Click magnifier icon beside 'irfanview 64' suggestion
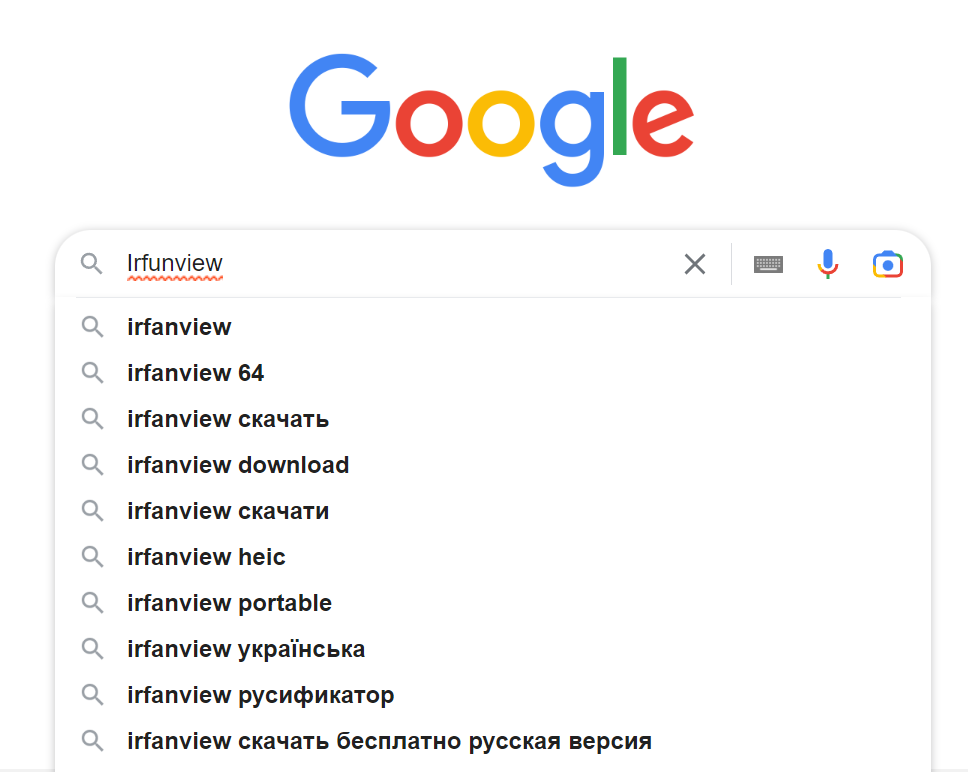The image size is (968, 772). pos(92,373)
